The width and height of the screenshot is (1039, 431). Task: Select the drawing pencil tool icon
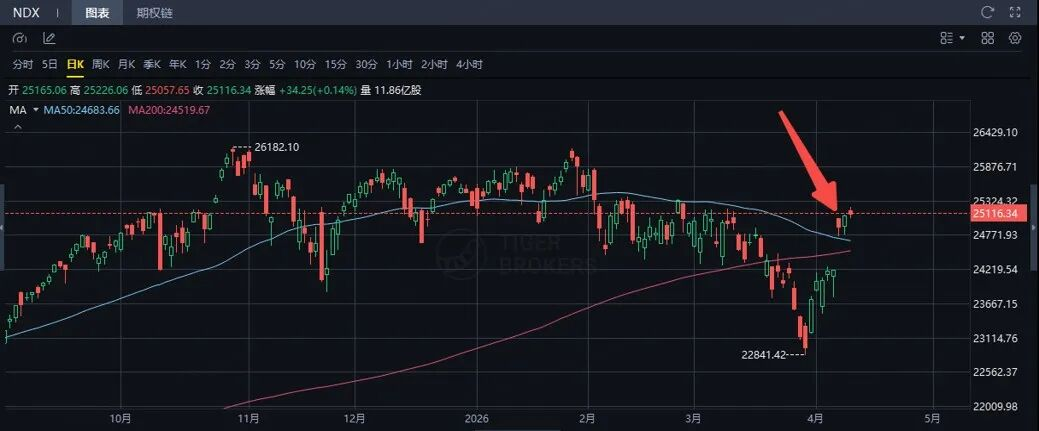coord(49,38)
